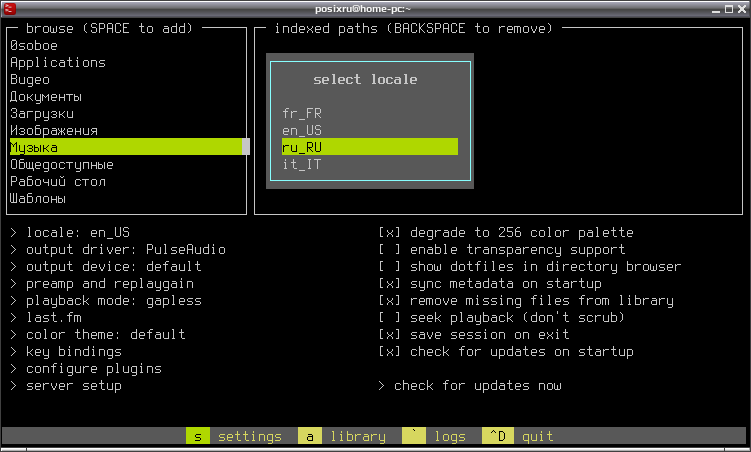The image size is (751, 452).
Task: Click the 's' shortcut key badge
Action: tap(198, 436)
